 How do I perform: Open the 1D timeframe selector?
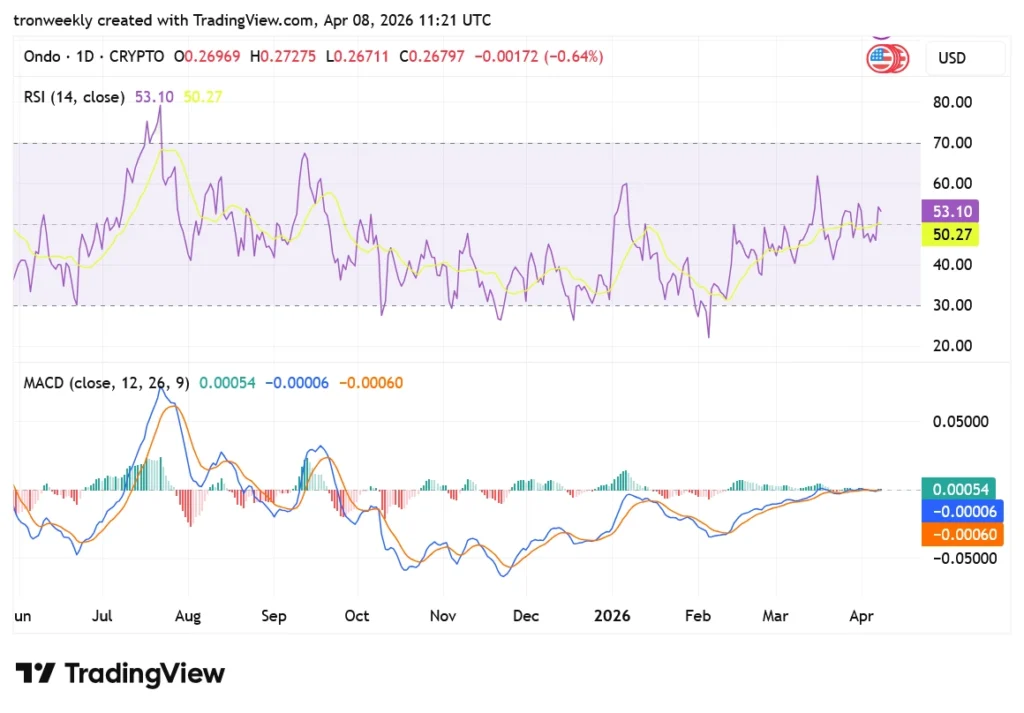point(84,56)
